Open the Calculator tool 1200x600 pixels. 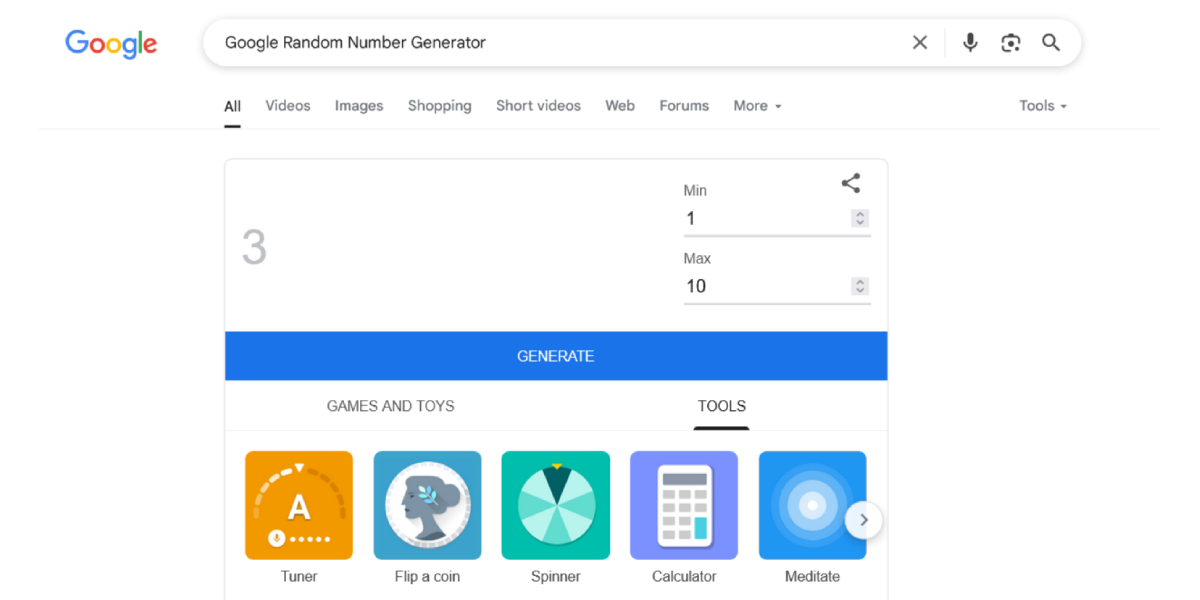coord(684,505)
